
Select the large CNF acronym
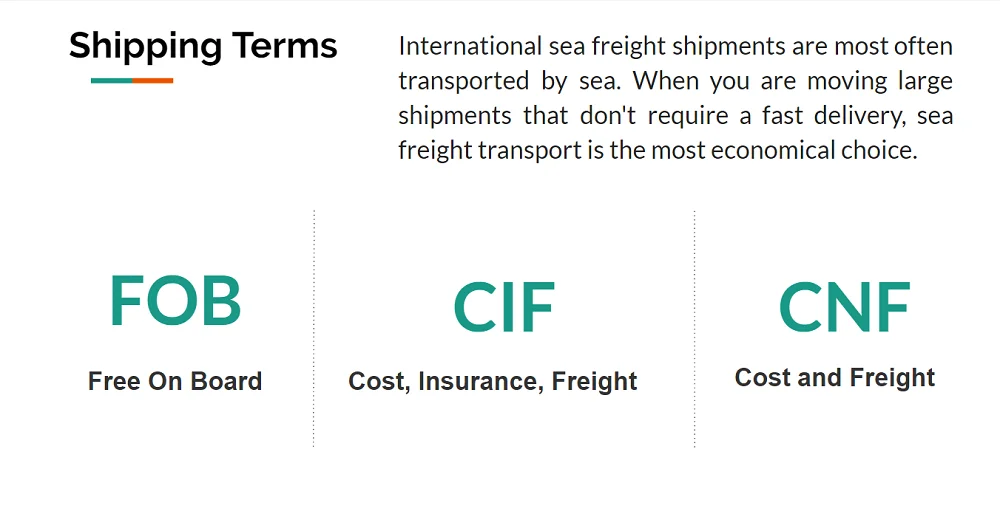pyautogui.click(x=844, y=307)
